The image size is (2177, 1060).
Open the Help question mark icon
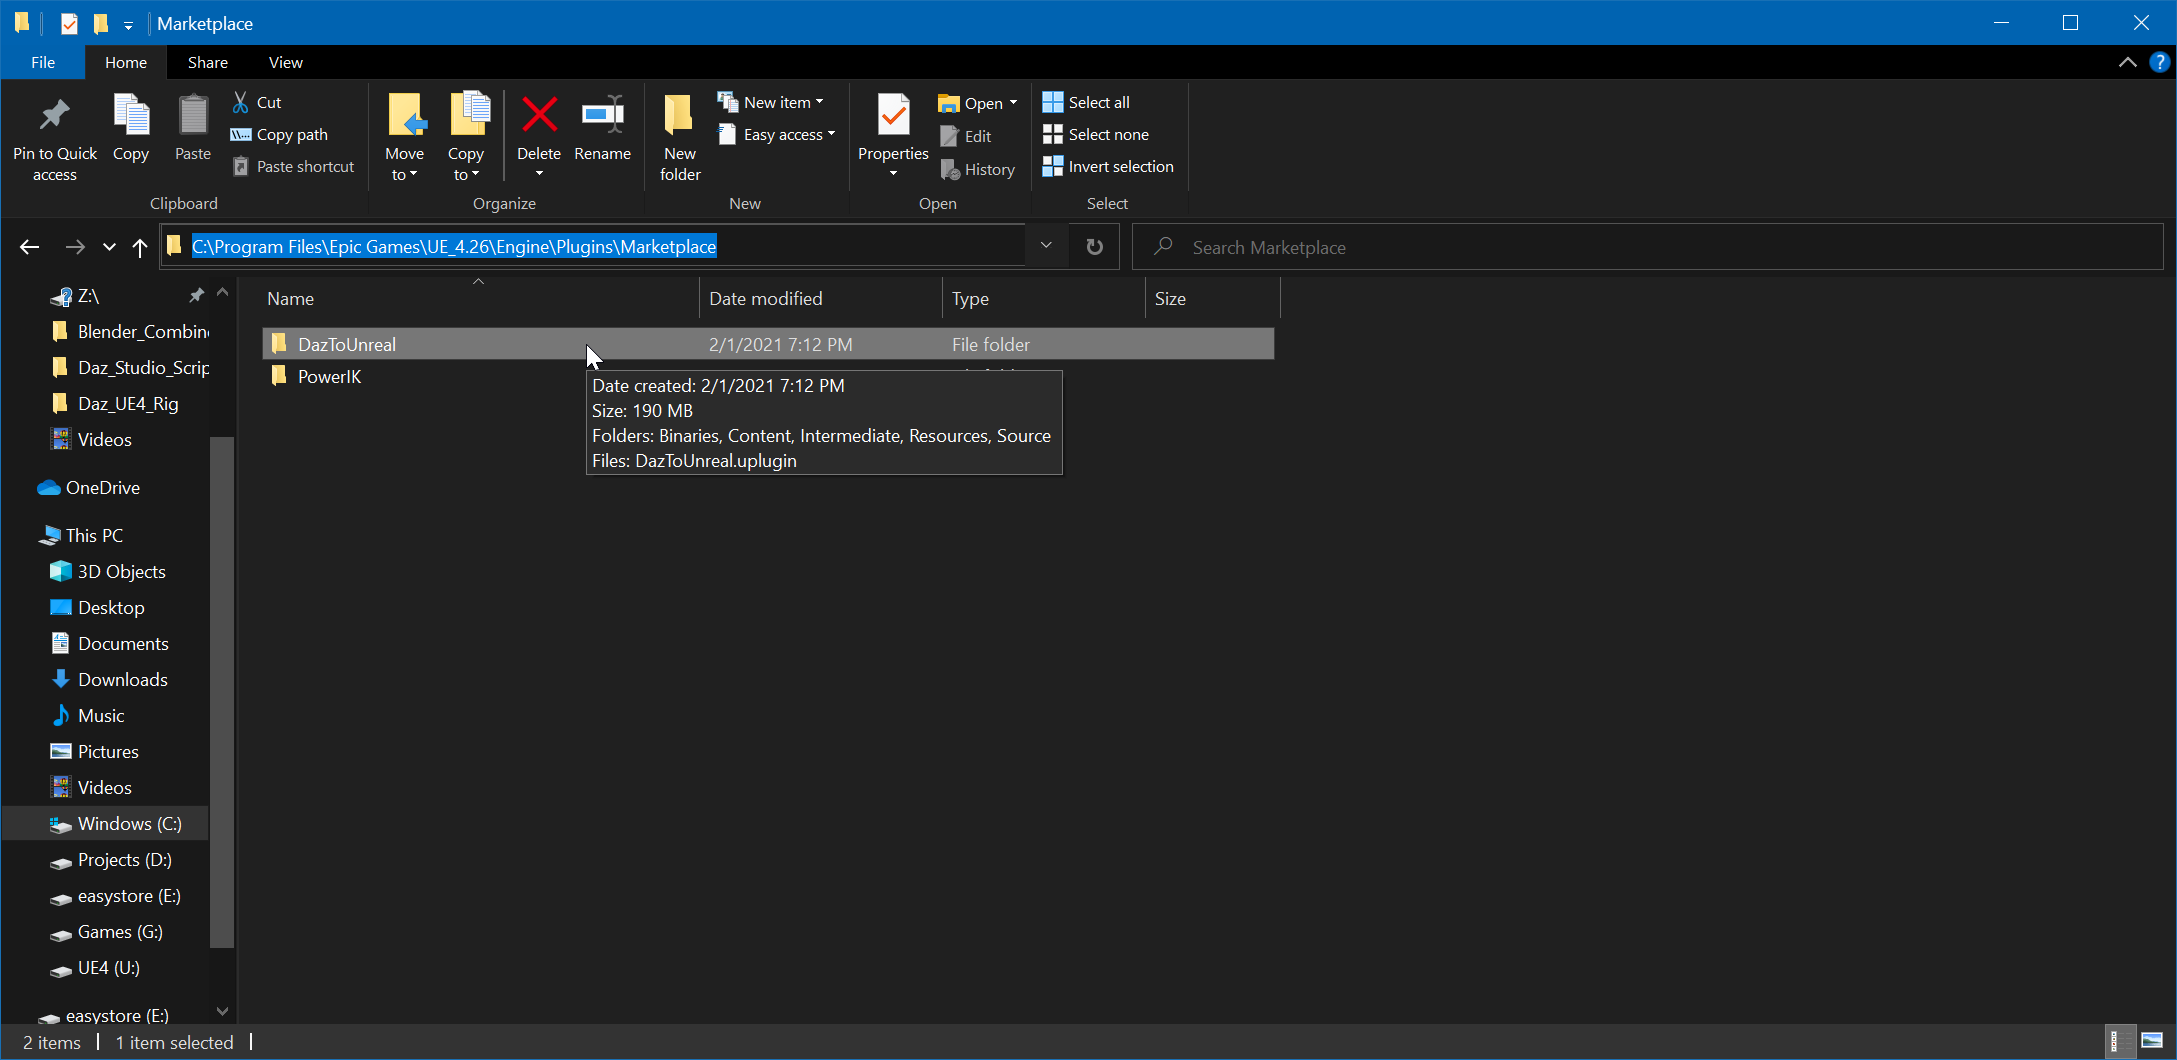(x=2160, y=62)
